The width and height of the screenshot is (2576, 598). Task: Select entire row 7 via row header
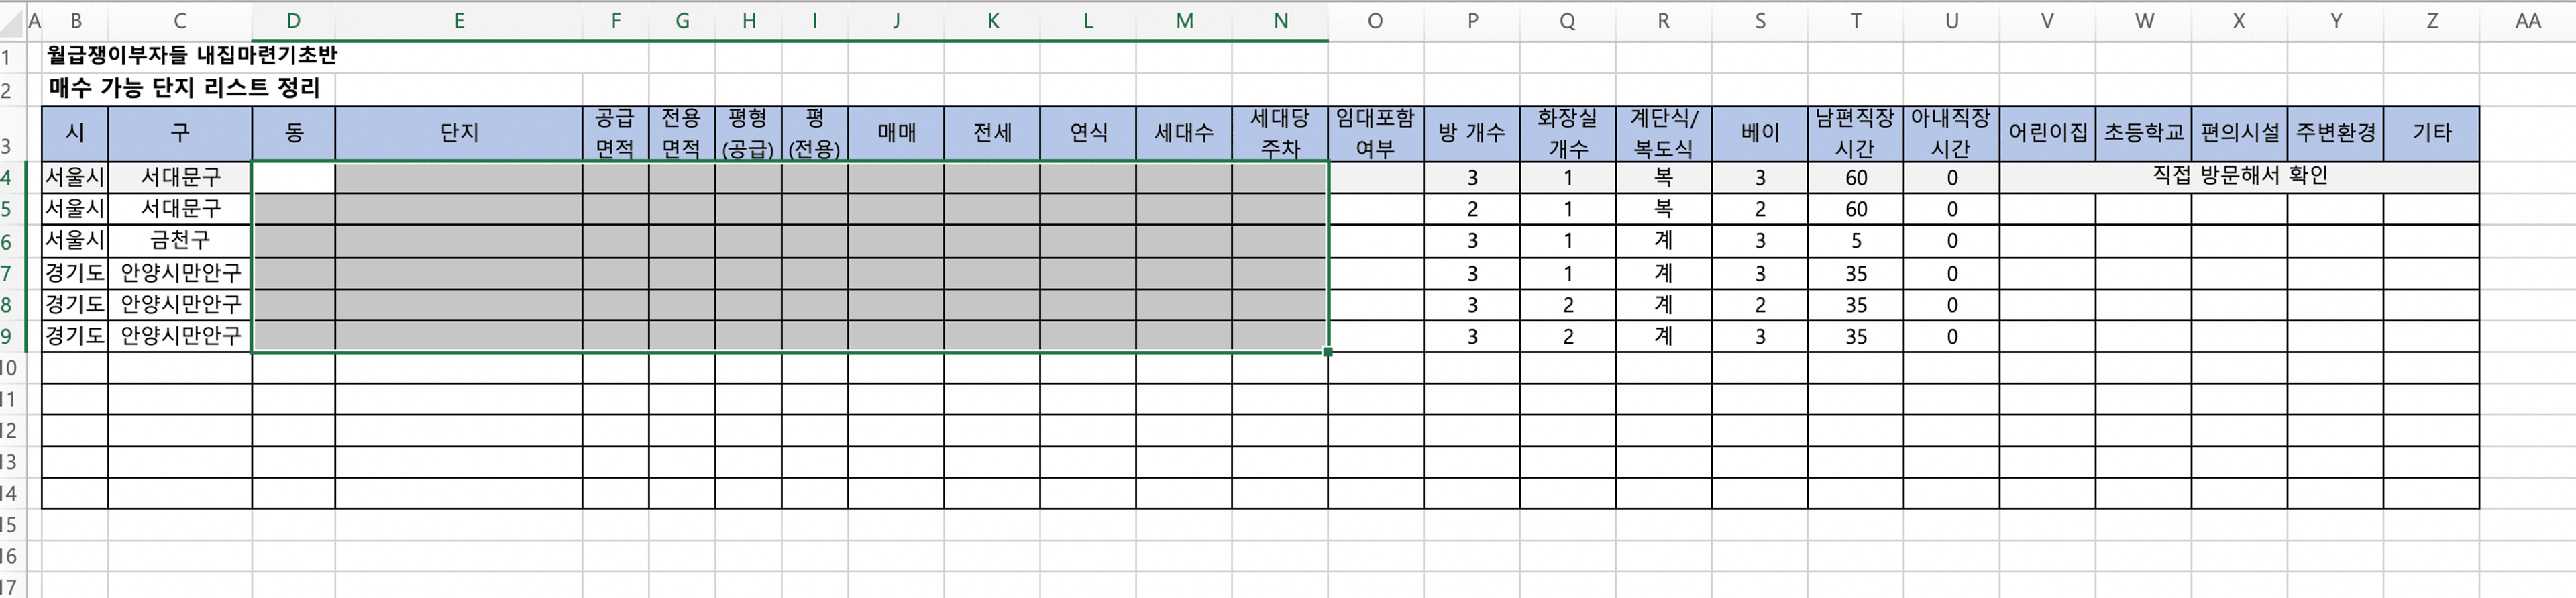(x=8, y=273)
